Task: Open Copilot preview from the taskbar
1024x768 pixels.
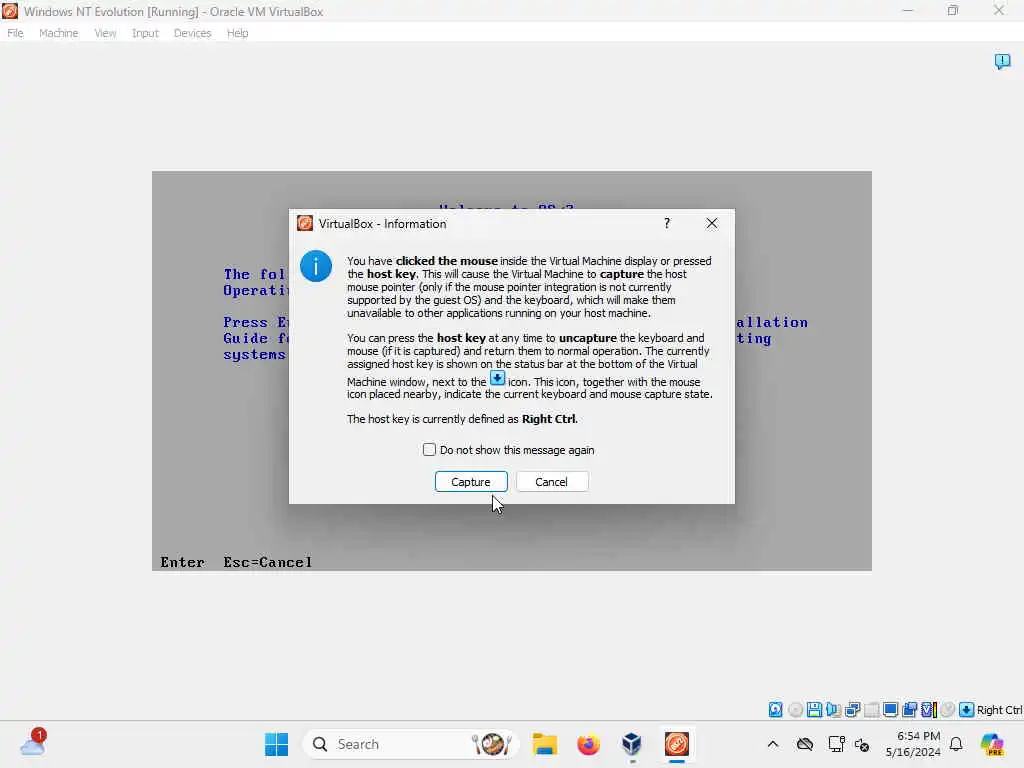Action: click(x=992, y=744)
